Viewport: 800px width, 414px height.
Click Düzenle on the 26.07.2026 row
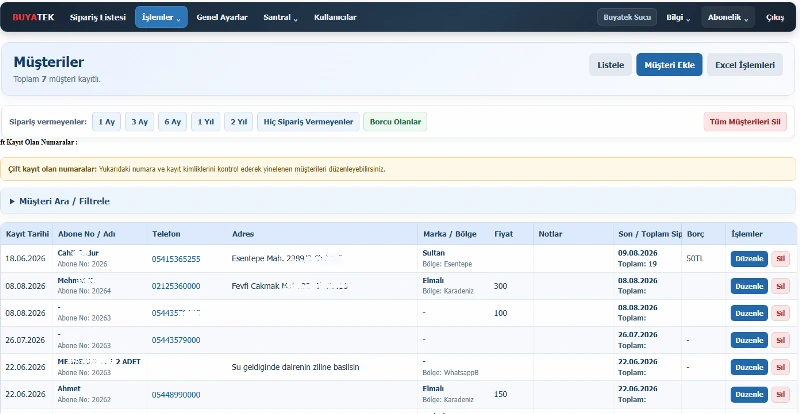(x=749, y=340)
